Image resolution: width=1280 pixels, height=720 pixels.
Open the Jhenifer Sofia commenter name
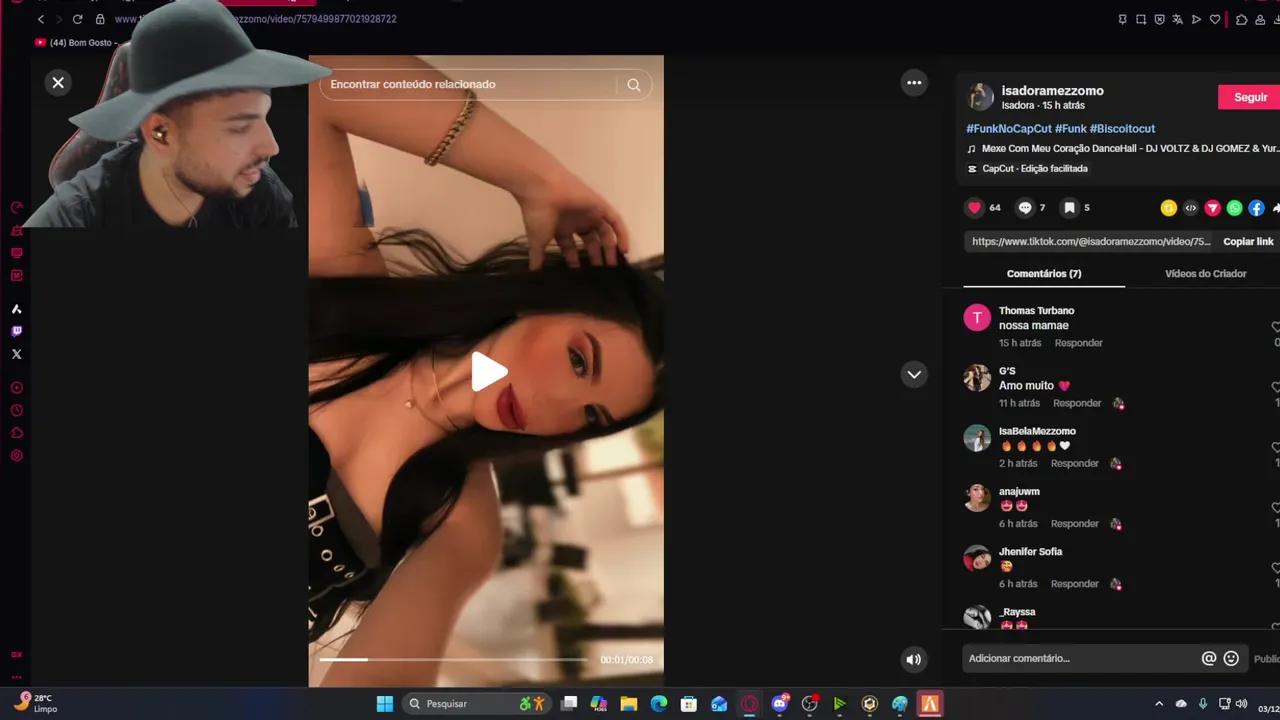coord(1030,551)
